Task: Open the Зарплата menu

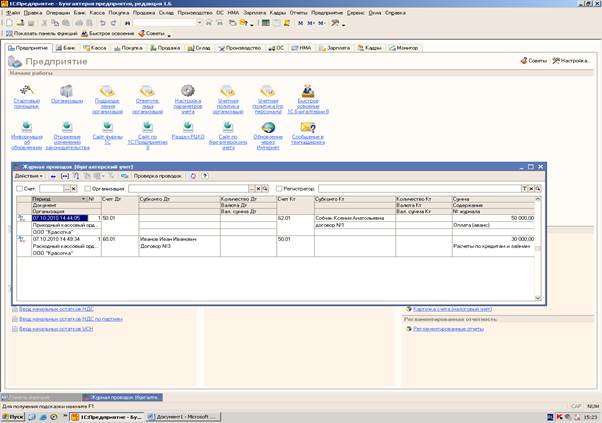Action: (x=255, y=13)
